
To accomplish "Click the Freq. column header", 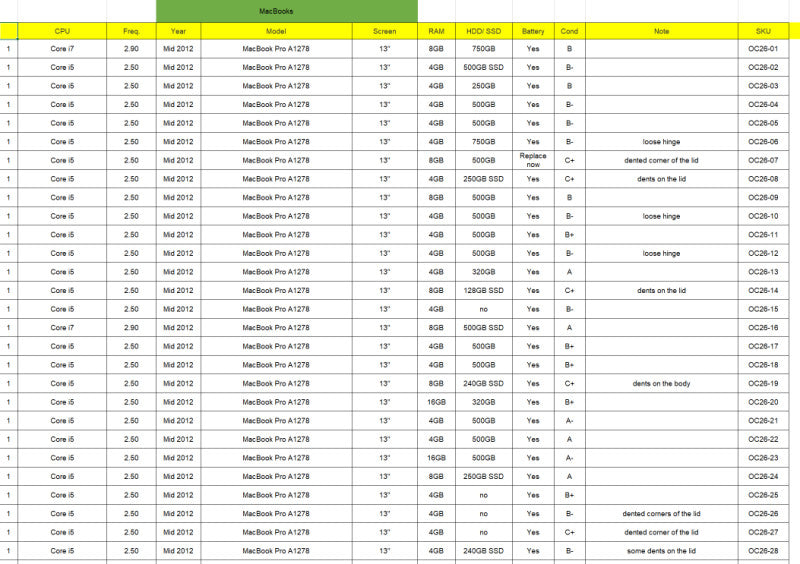I will 131,31.
